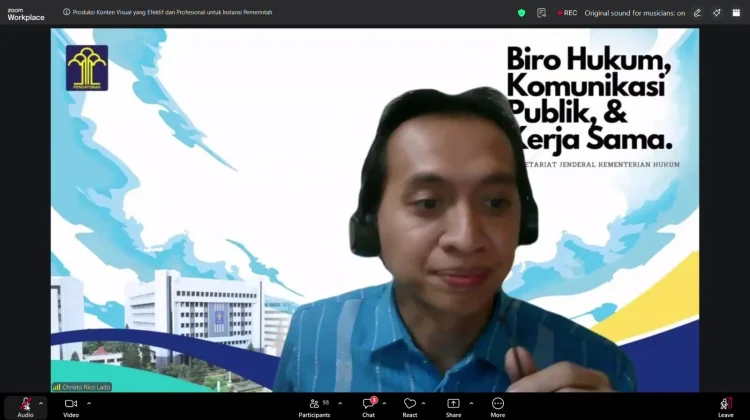750x420 pixels.
Task: Unmute the Audio microphone button
Action: coord(25,407)
